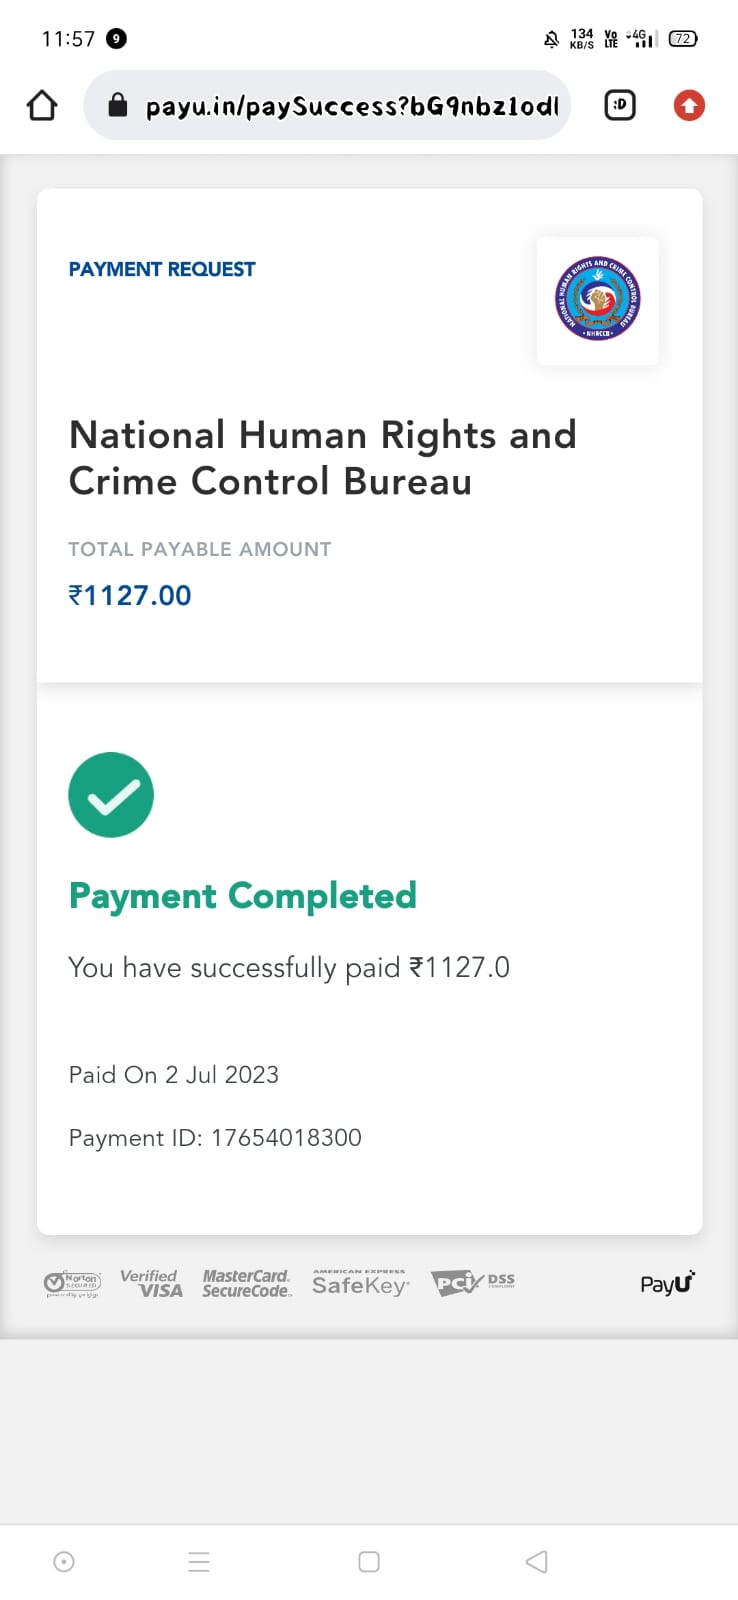Tap the PayU logo in footer
The image size is (738, 1600).
[667, 1283]
